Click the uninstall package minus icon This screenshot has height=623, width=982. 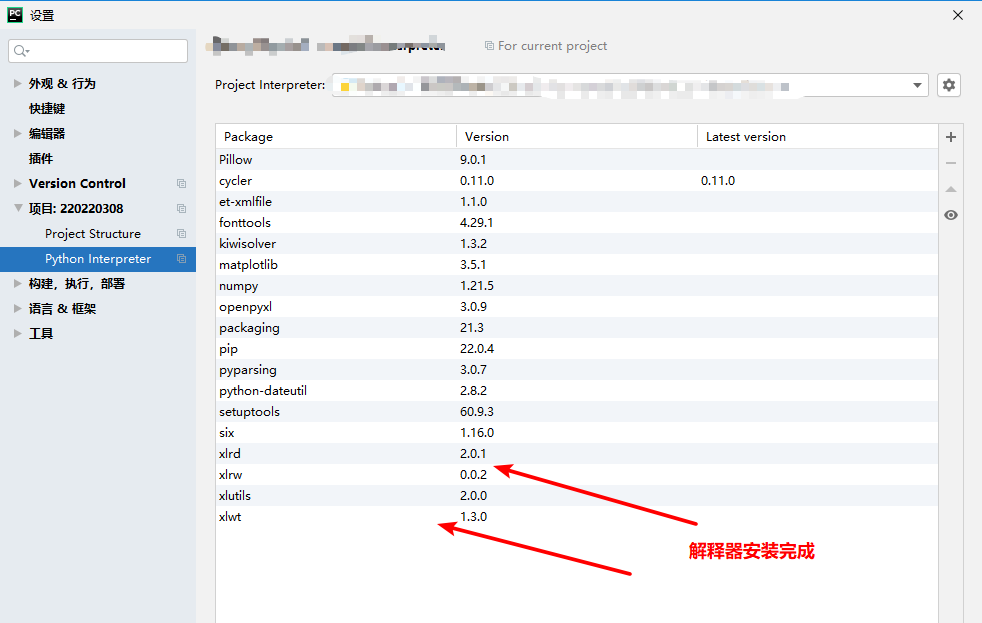(950, 162)
